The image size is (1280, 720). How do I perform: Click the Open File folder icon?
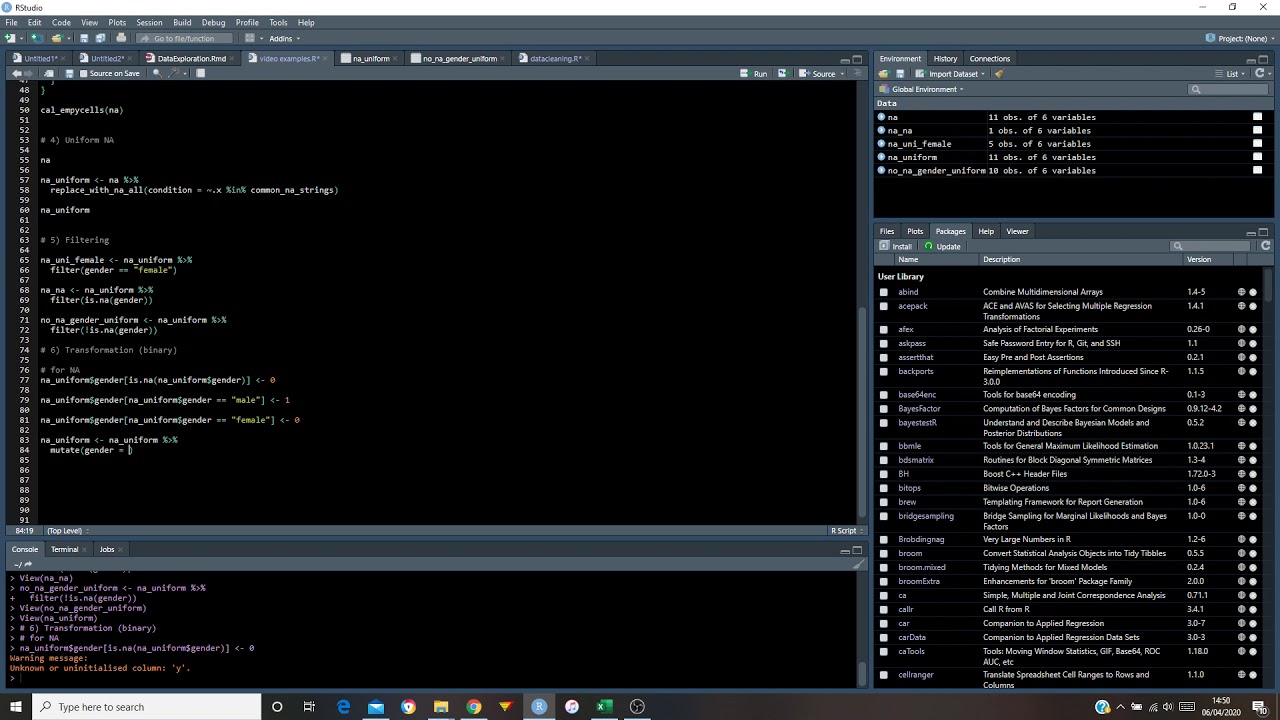tap(57, 38)
